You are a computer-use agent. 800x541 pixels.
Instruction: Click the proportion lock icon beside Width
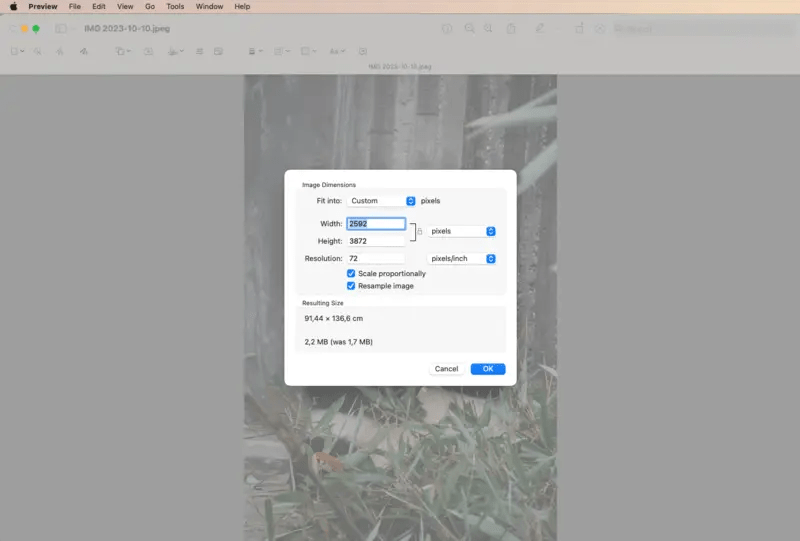420,232
